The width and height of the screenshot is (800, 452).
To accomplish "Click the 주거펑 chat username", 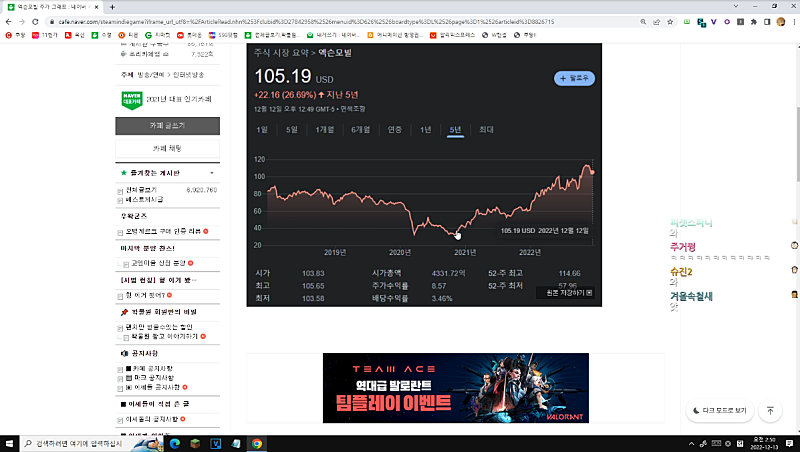I will tap(683, 247).
